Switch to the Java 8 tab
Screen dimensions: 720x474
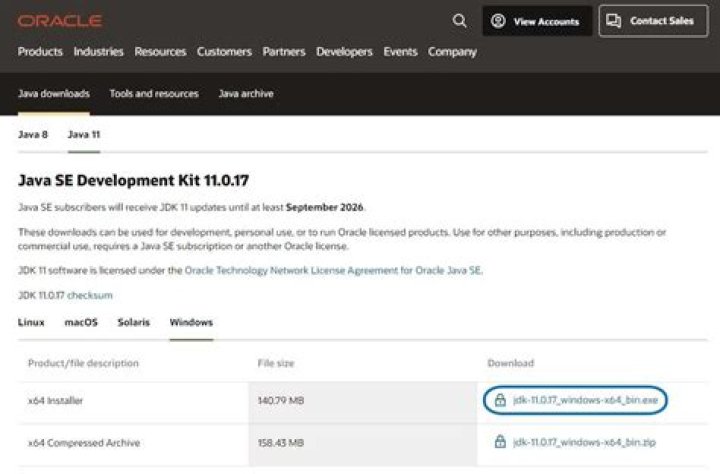33,135
